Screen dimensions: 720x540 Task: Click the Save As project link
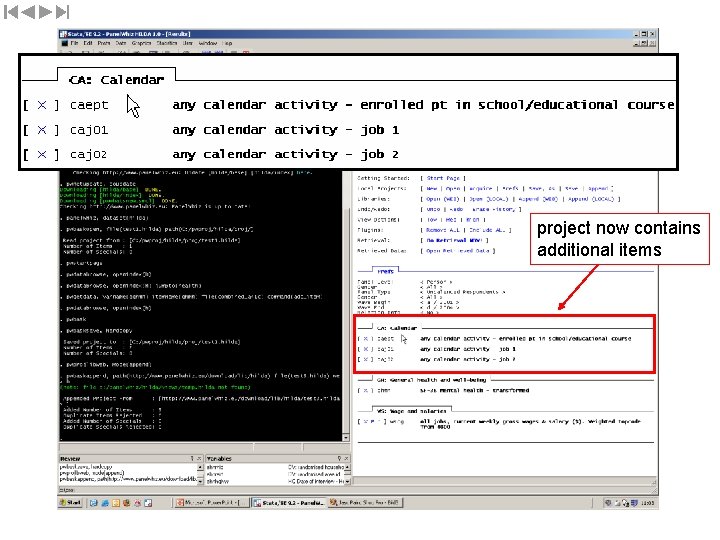542,188
